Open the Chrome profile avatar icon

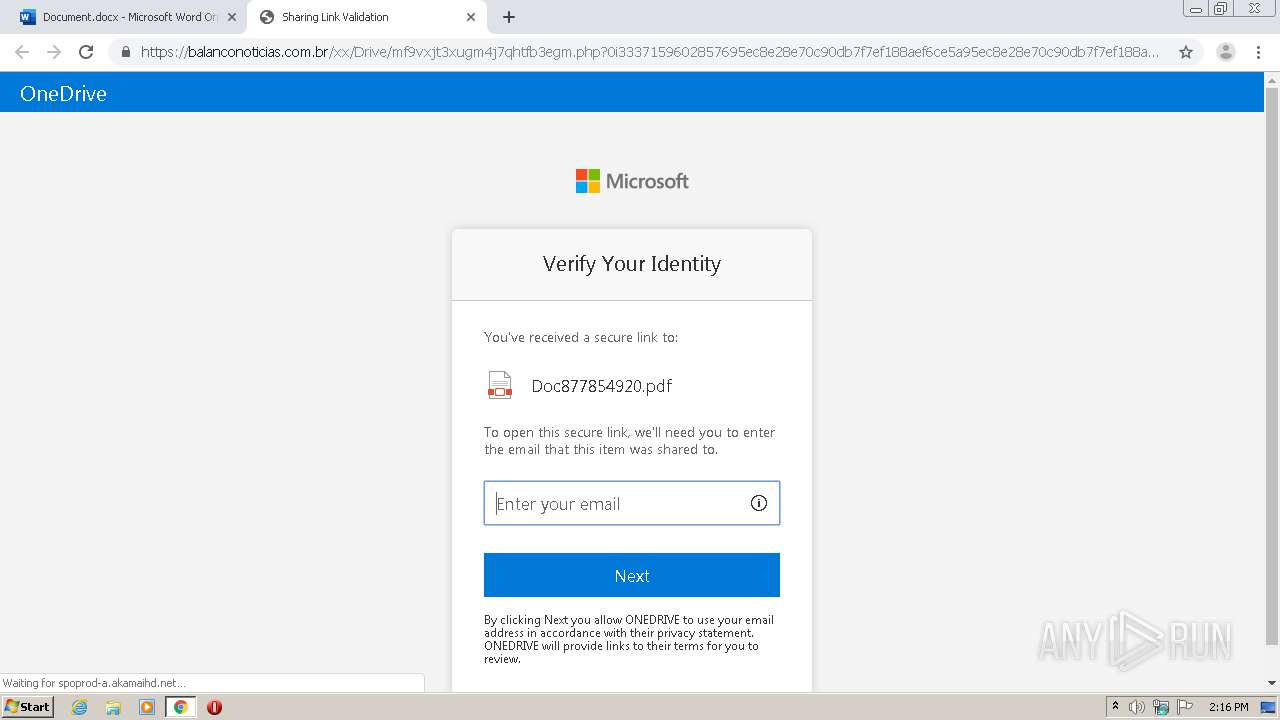(1226, 52)
